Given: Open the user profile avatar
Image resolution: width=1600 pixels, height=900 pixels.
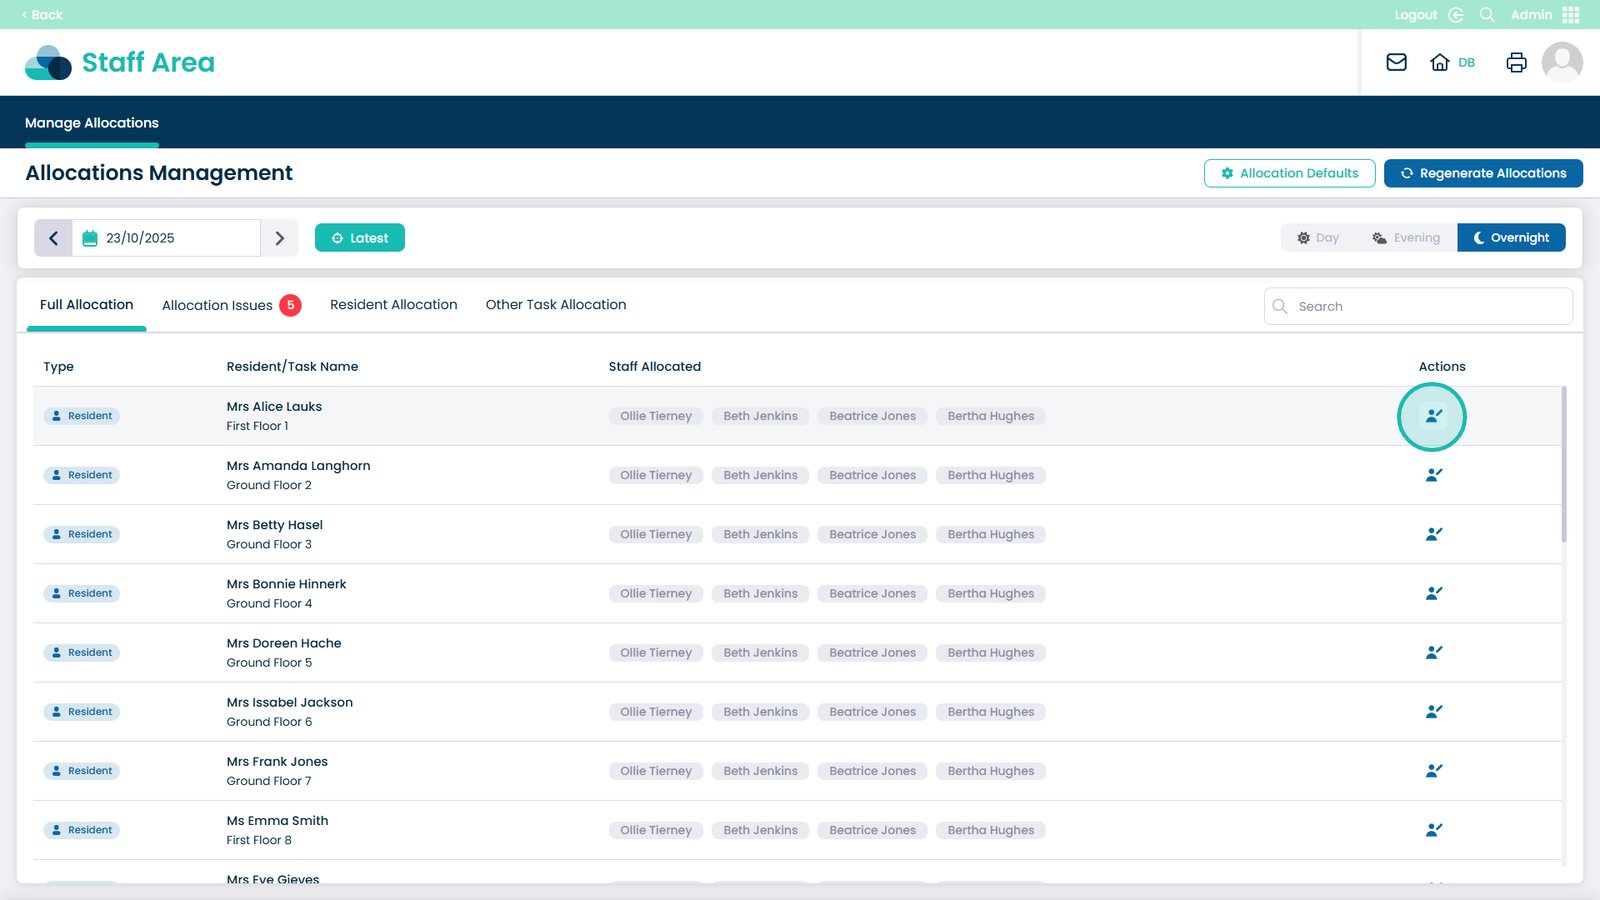Looking at the screenshot, I should tap(1561, 62).
